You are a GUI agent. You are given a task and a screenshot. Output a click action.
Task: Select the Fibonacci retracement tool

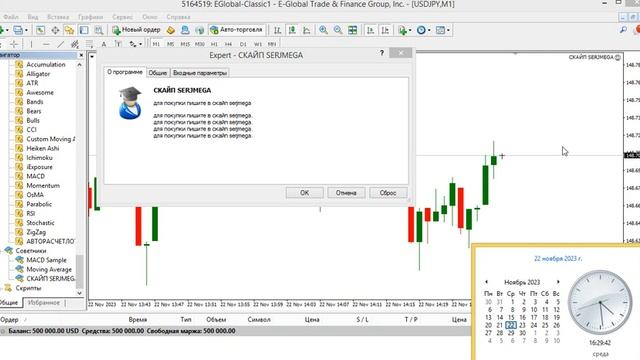[89, 44]
